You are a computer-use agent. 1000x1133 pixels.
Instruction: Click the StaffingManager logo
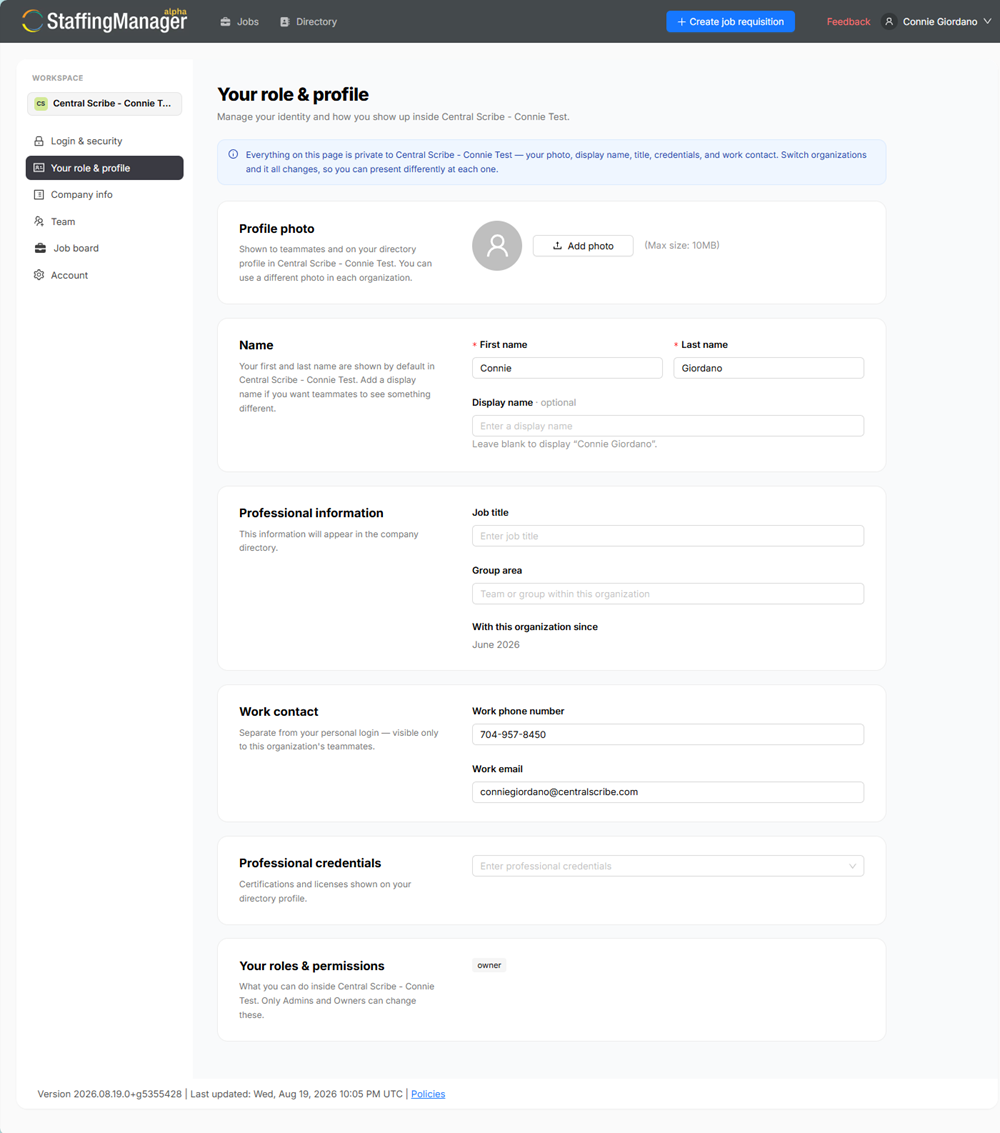[x=105, y=21]
